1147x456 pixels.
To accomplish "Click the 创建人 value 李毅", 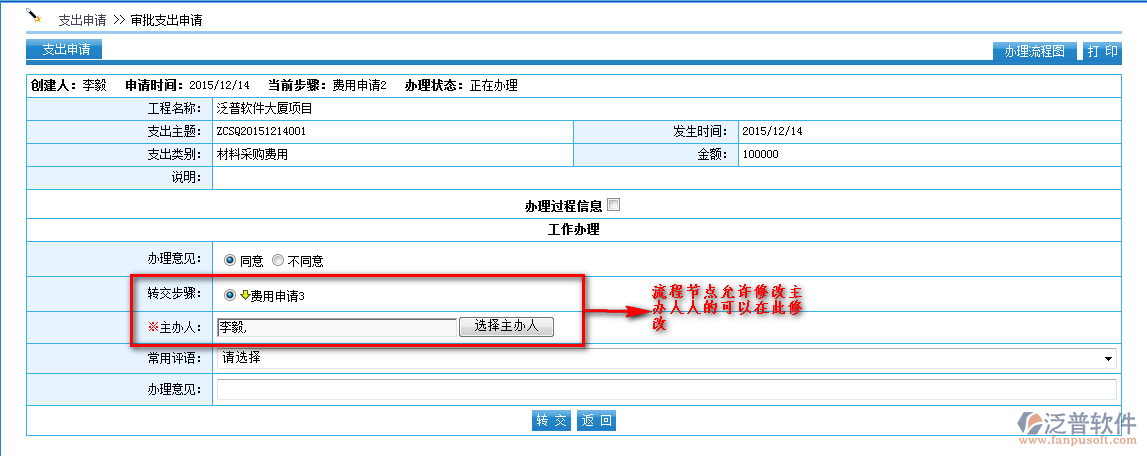I will coord(94,86).
